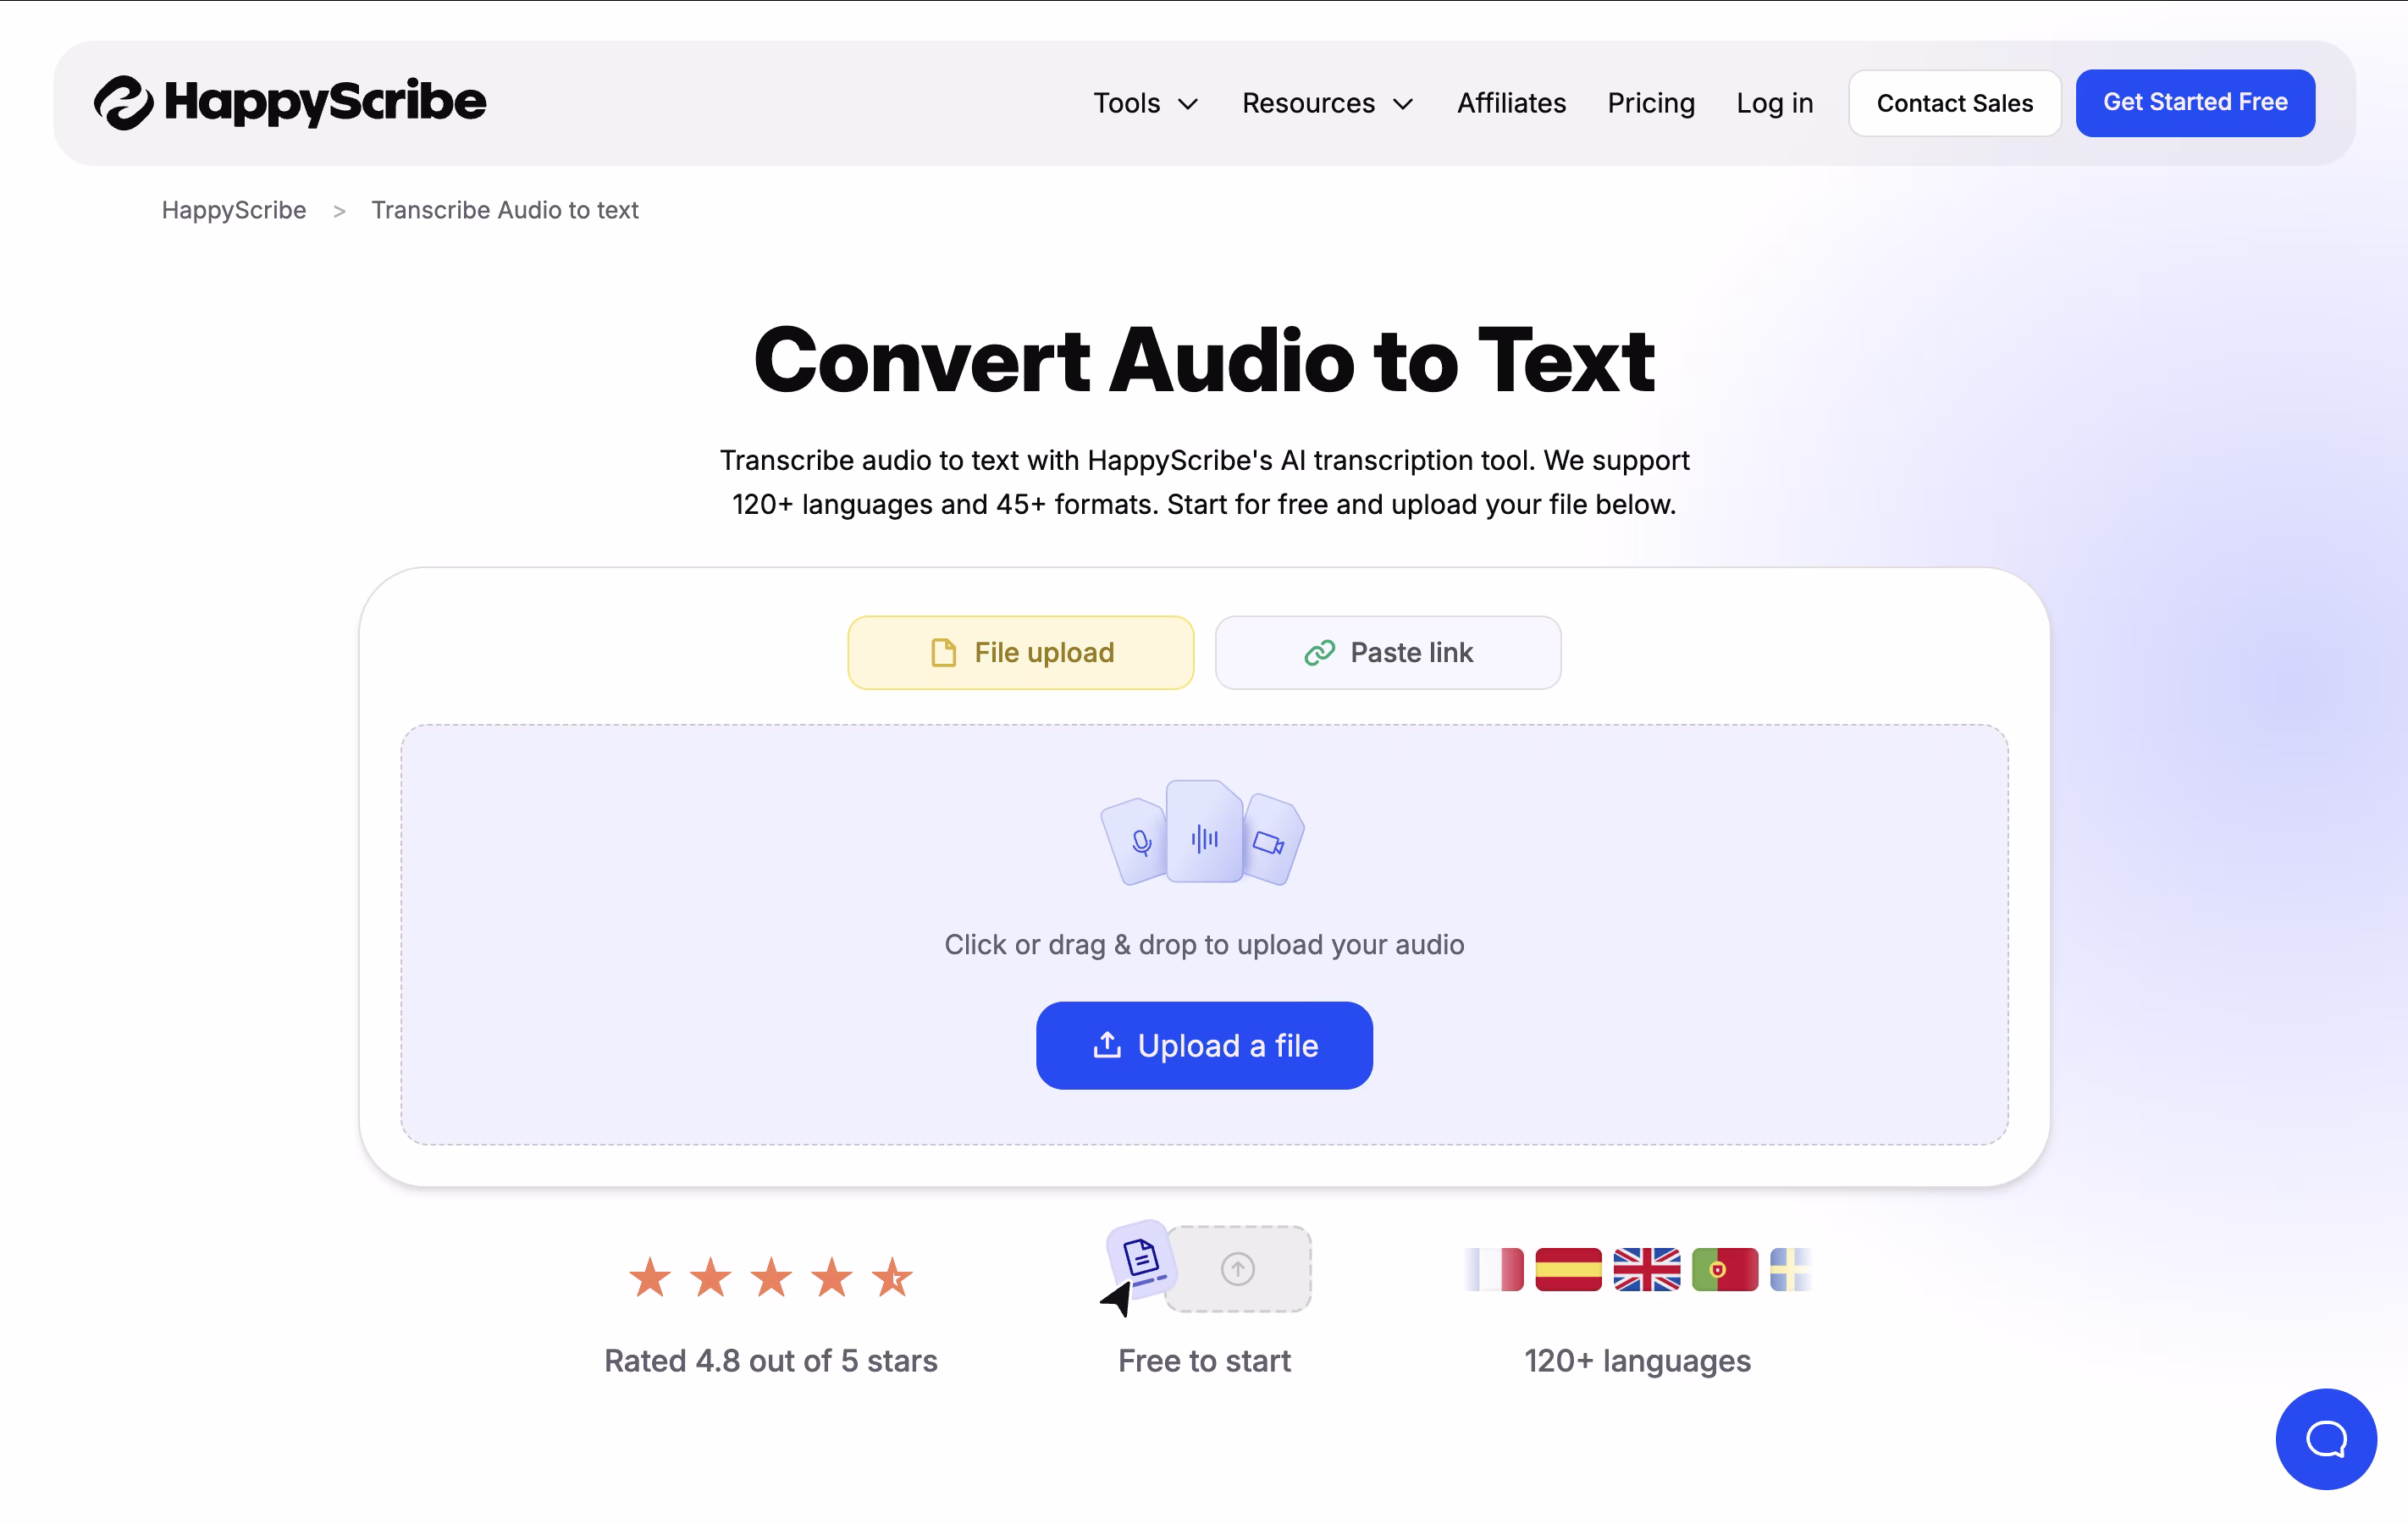Click the circled upload arrow placeholder
The width and height of the screenshot is (2408, 1524).
coord(1237,1268)
